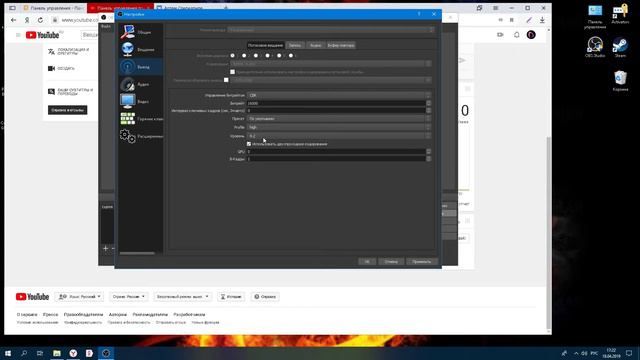Open Yandex browser from taskbar
Image resolution: width=640 pixels, height=360 pixels.
tap(73, 353)
